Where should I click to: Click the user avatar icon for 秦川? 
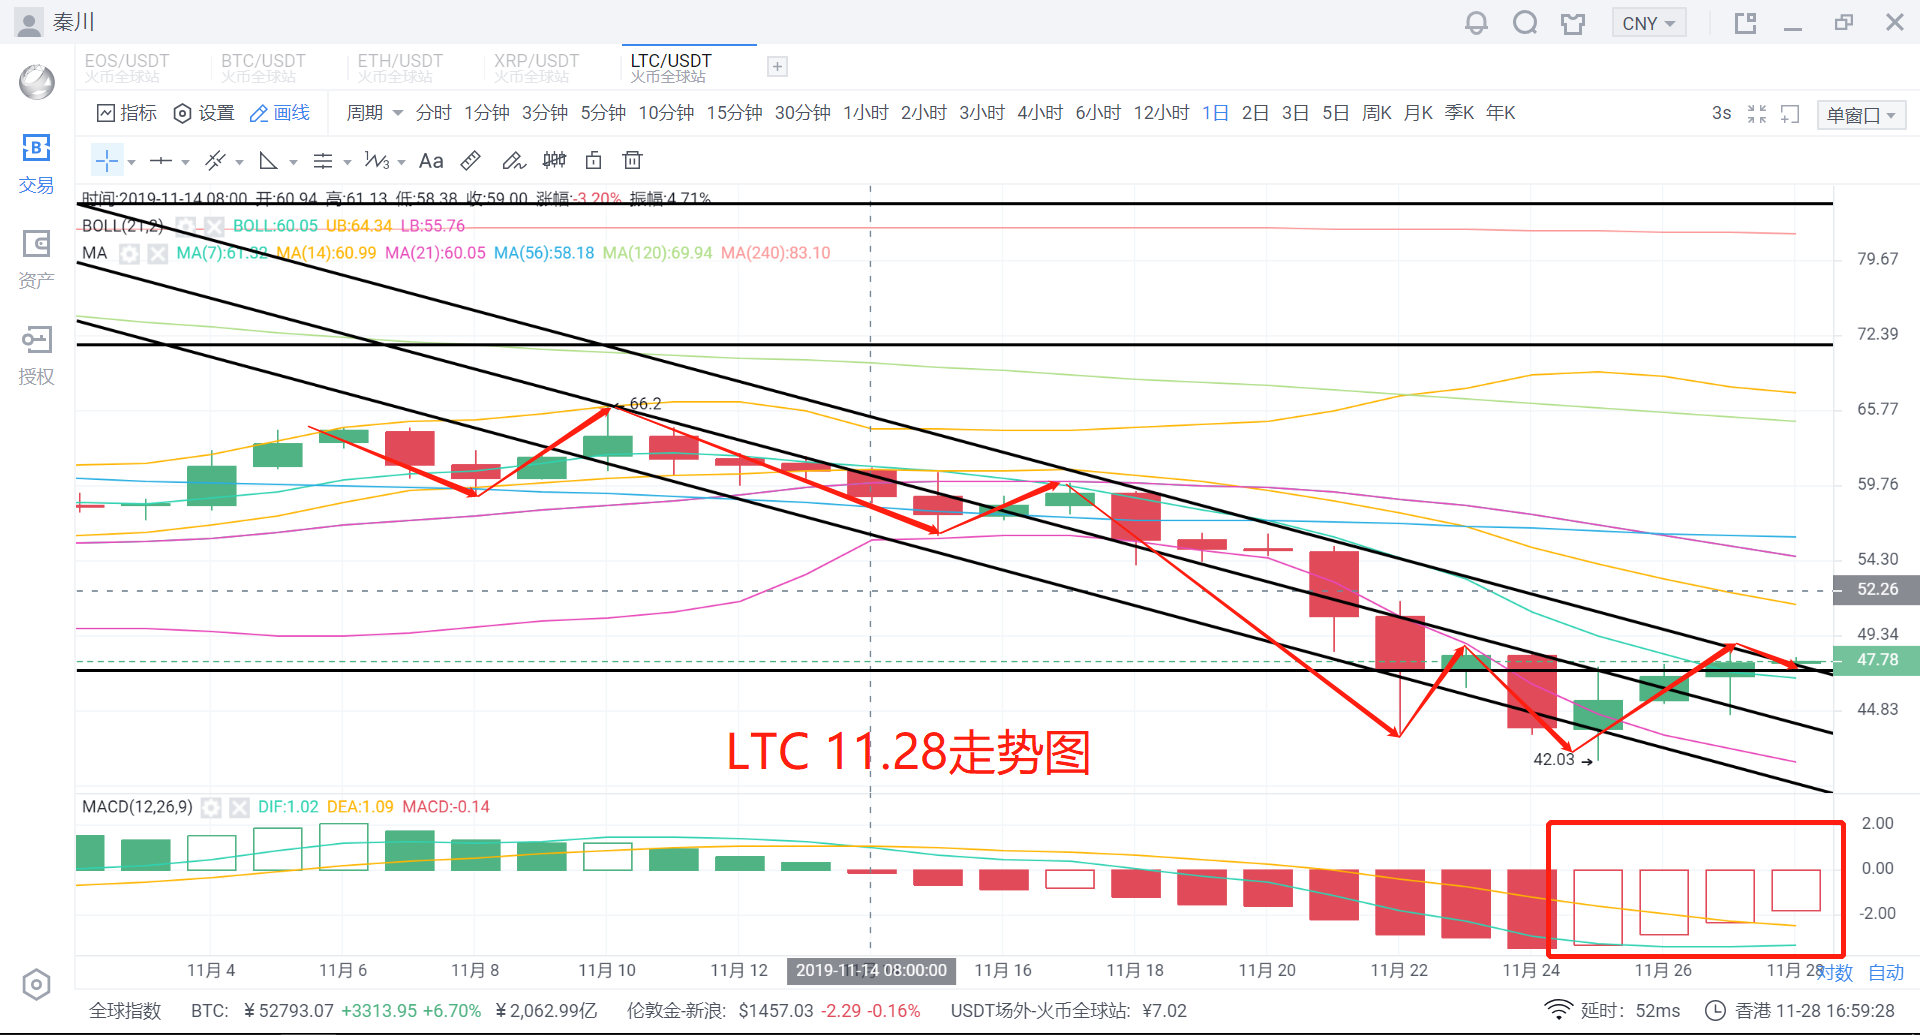pos(30,22)
